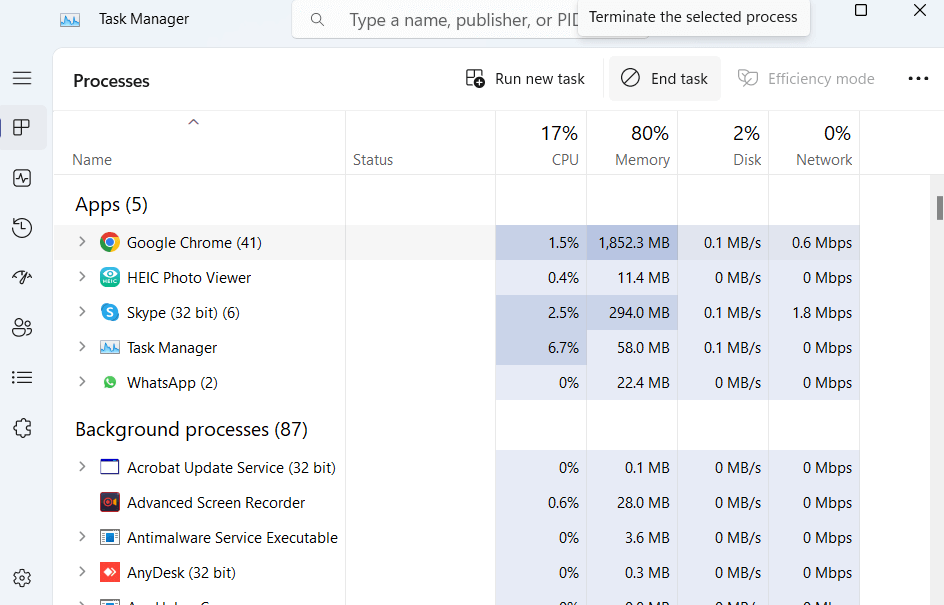Click the AnyDesk process icon
Screen dimensions: 944x605
point(110,572)
